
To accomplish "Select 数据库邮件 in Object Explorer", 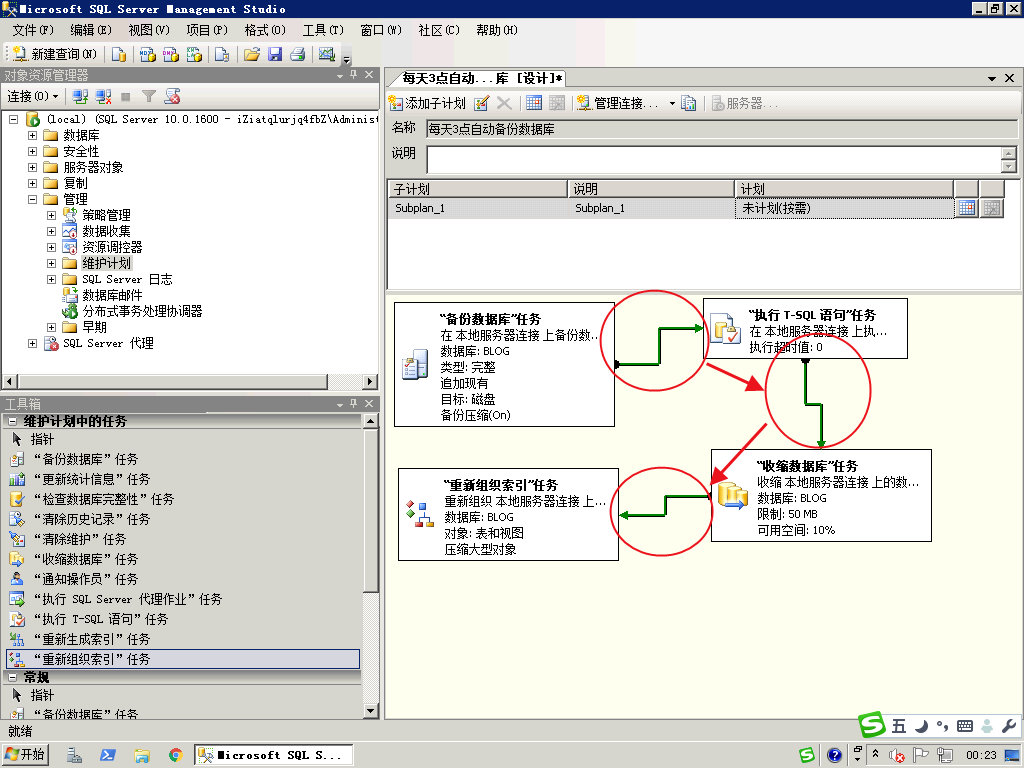I will [112, 295].
